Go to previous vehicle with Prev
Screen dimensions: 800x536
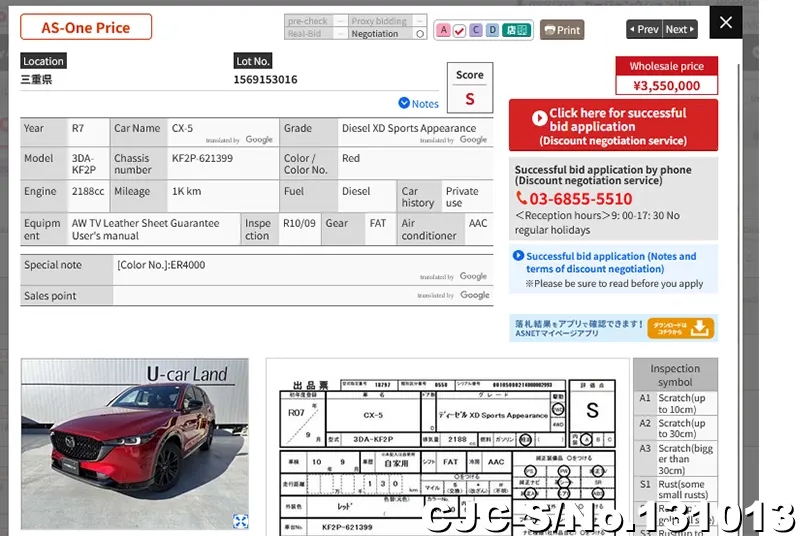[x=643, y=29]
